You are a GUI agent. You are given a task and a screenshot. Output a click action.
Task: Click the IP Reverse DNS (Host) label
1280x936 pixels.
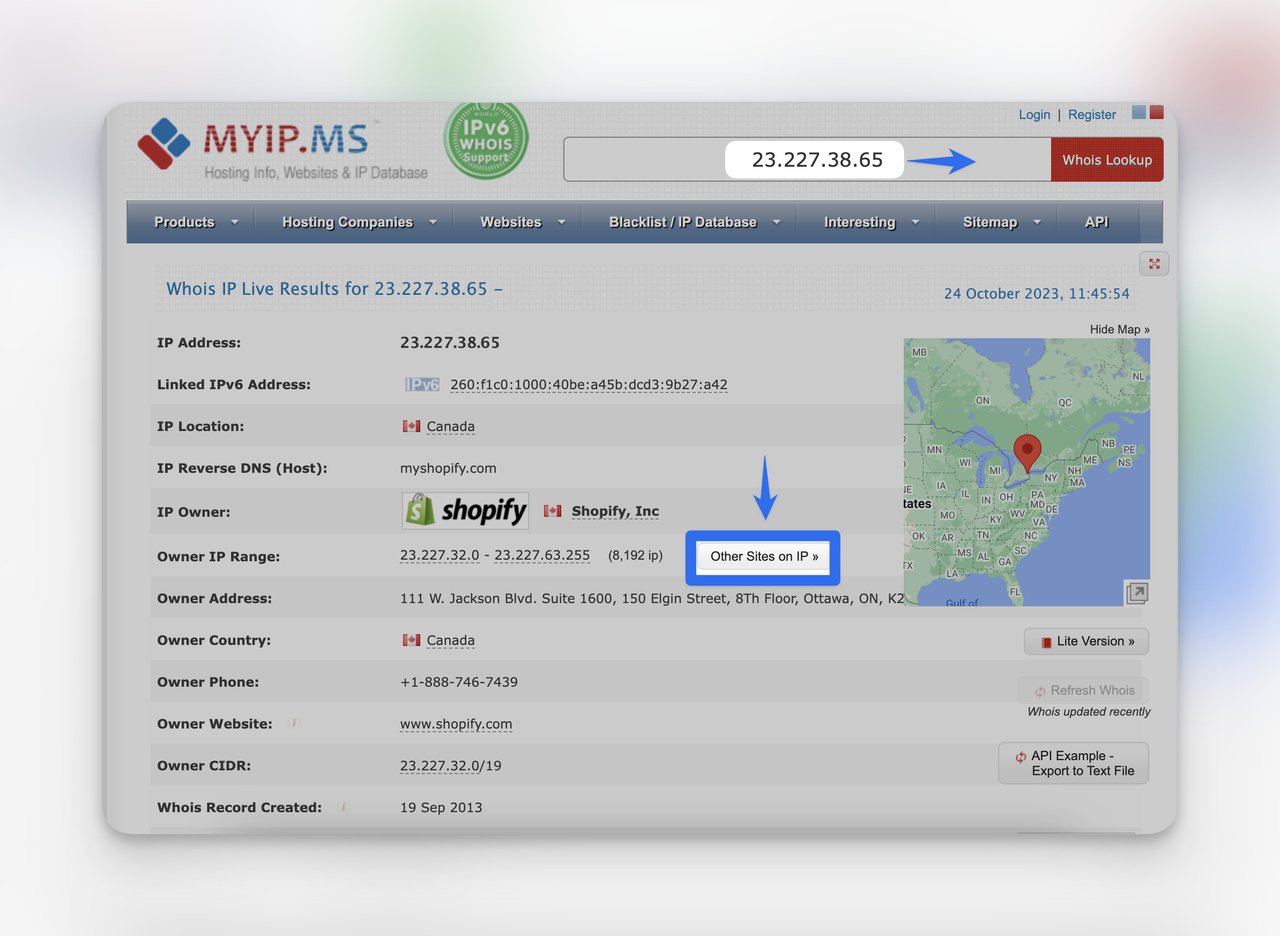coord(242,468)
